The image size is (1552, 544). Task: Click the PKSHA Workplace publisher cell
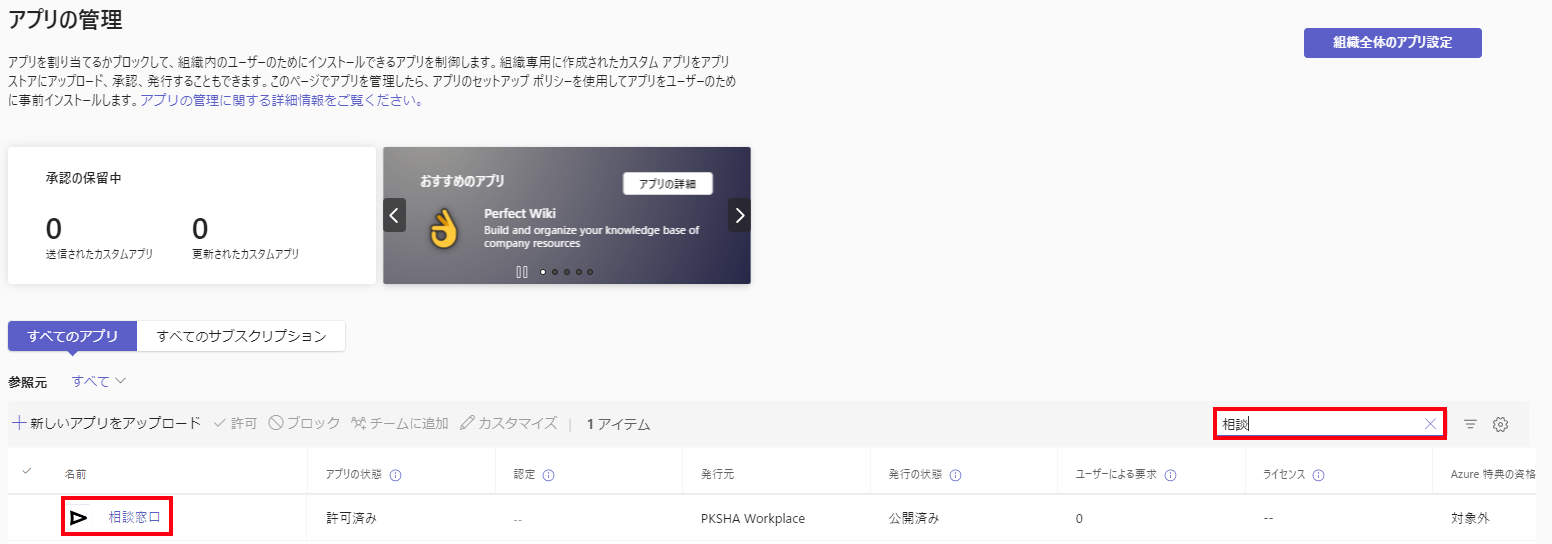753,519
